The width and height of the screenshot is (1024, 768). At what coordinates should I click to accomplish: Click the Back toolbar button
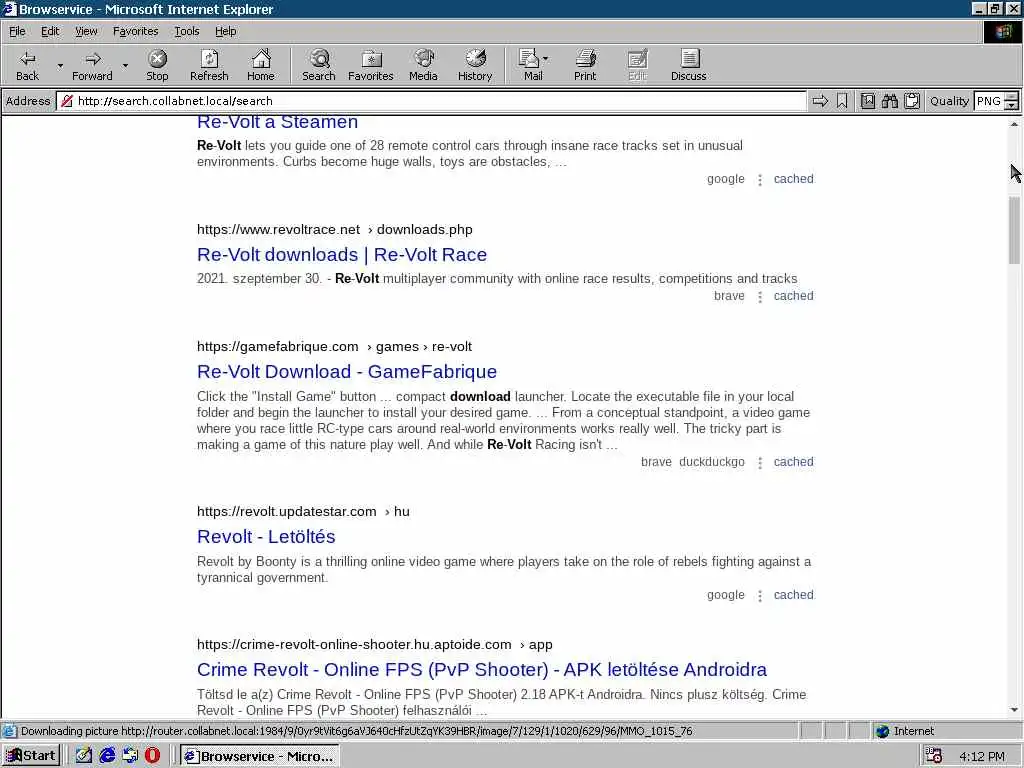tap(27, 65)
